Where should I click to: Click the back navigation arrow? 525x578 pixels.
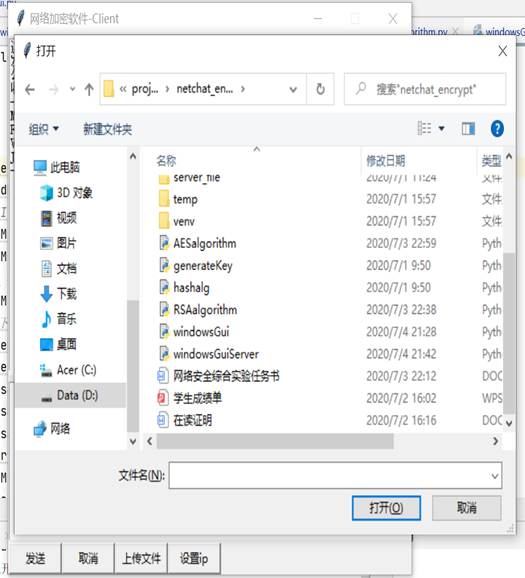pyautogui.click(x=30, y=90)
